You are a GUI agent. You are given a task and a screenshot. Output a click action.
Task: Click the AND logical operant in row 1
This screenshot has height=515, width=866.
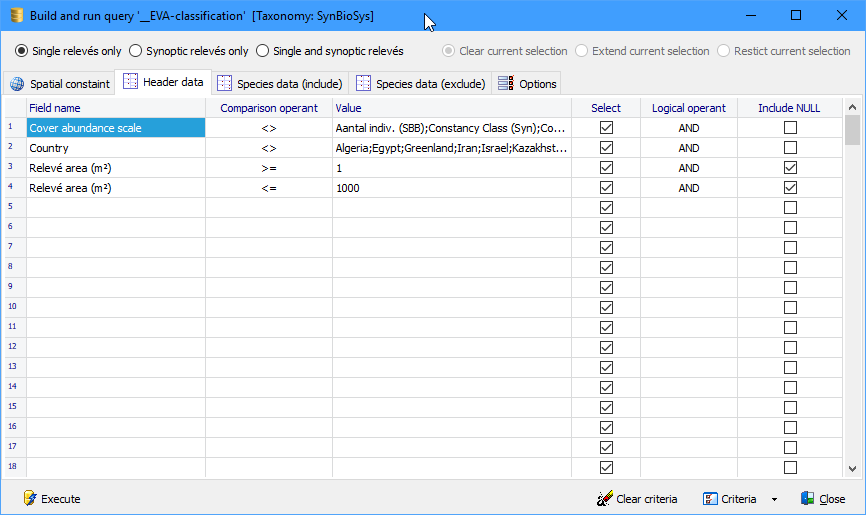688,128
